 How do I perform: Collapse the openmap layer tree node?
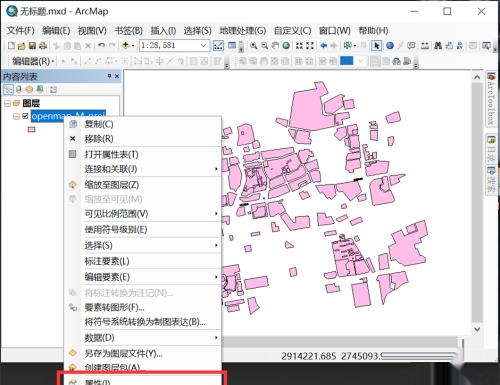[16, 116]
